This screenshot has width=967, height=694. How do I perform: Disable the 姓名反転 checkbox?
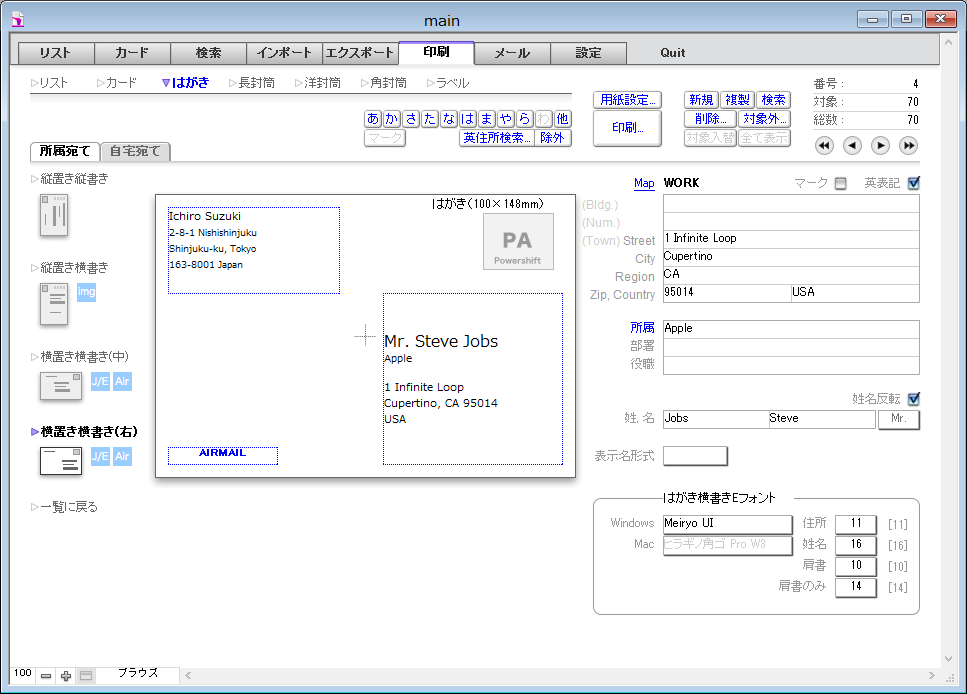[x=913, y=399]
